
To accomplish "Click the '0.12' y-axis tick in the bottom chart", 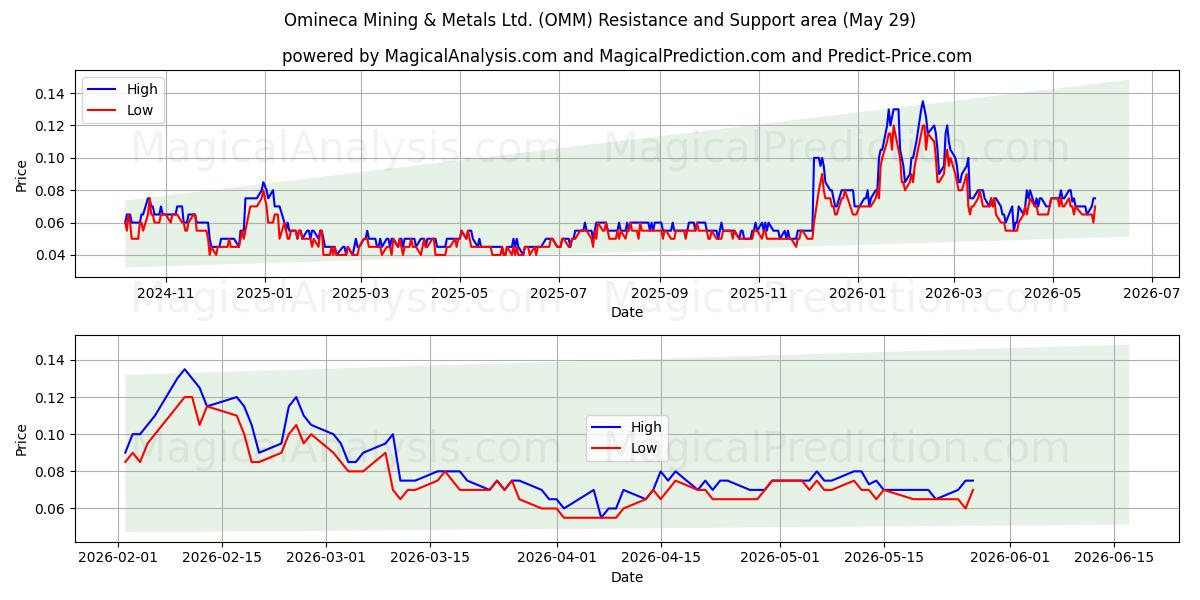I will (x=51, y=398).
